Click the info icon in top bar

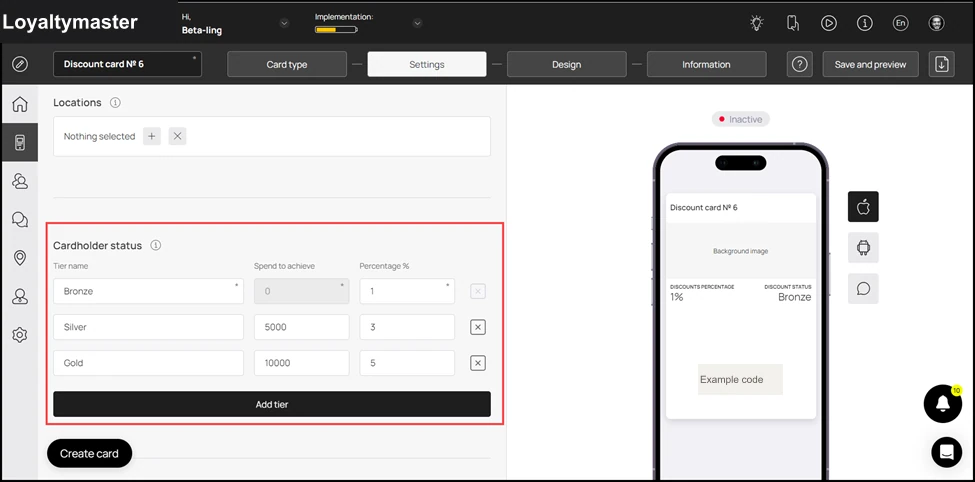(x=864, y=23)
